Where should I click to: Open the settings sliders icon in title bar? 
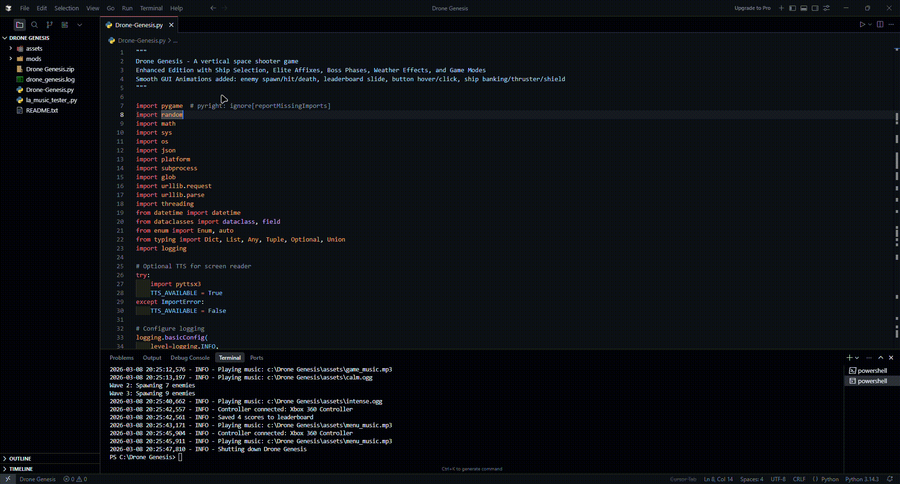coord(827,8)
